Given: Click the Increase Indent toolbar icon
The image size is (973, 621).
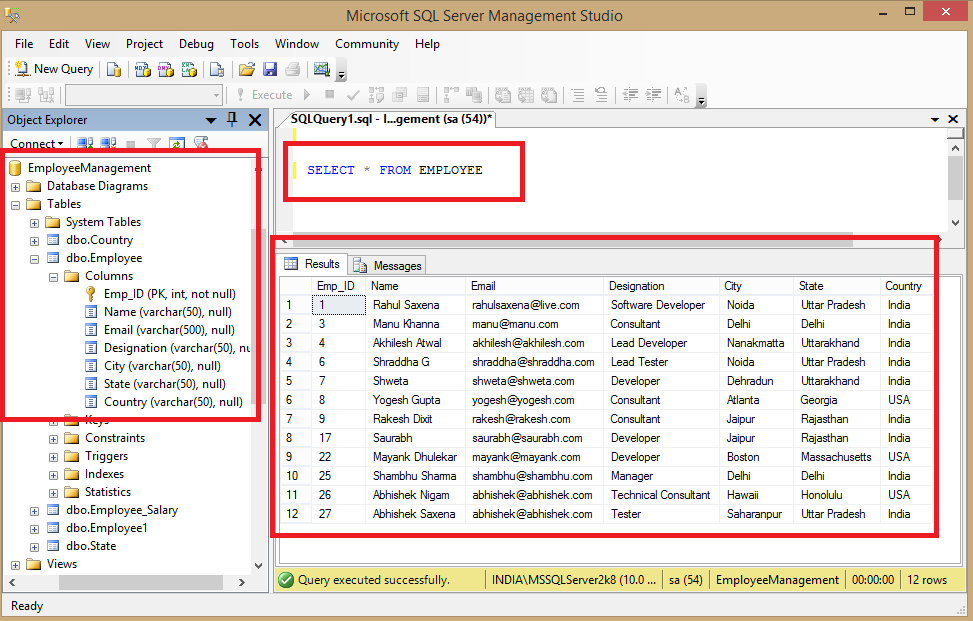Looking at the screenshot, I should [652, 95].
